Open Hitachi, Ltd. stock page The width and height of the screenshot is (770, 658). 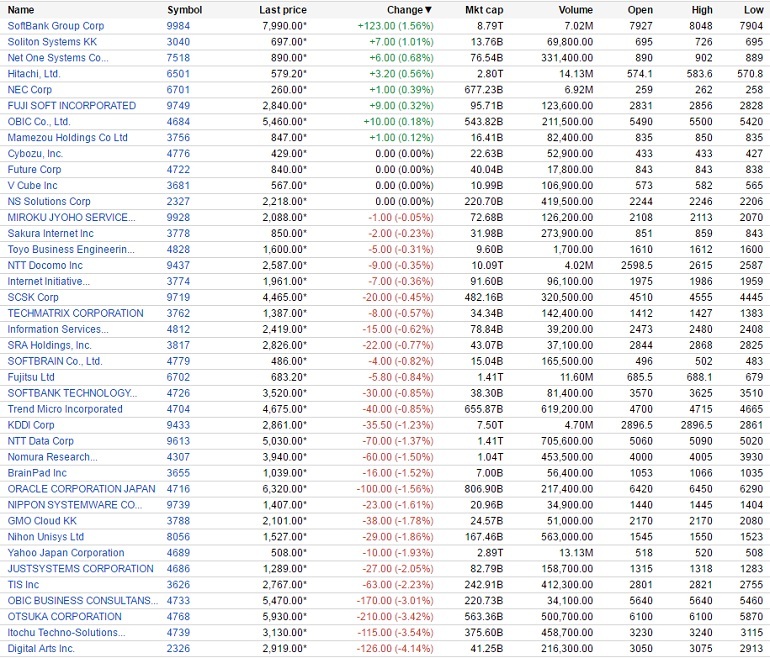pyautogui.click(x=34, y=74)
